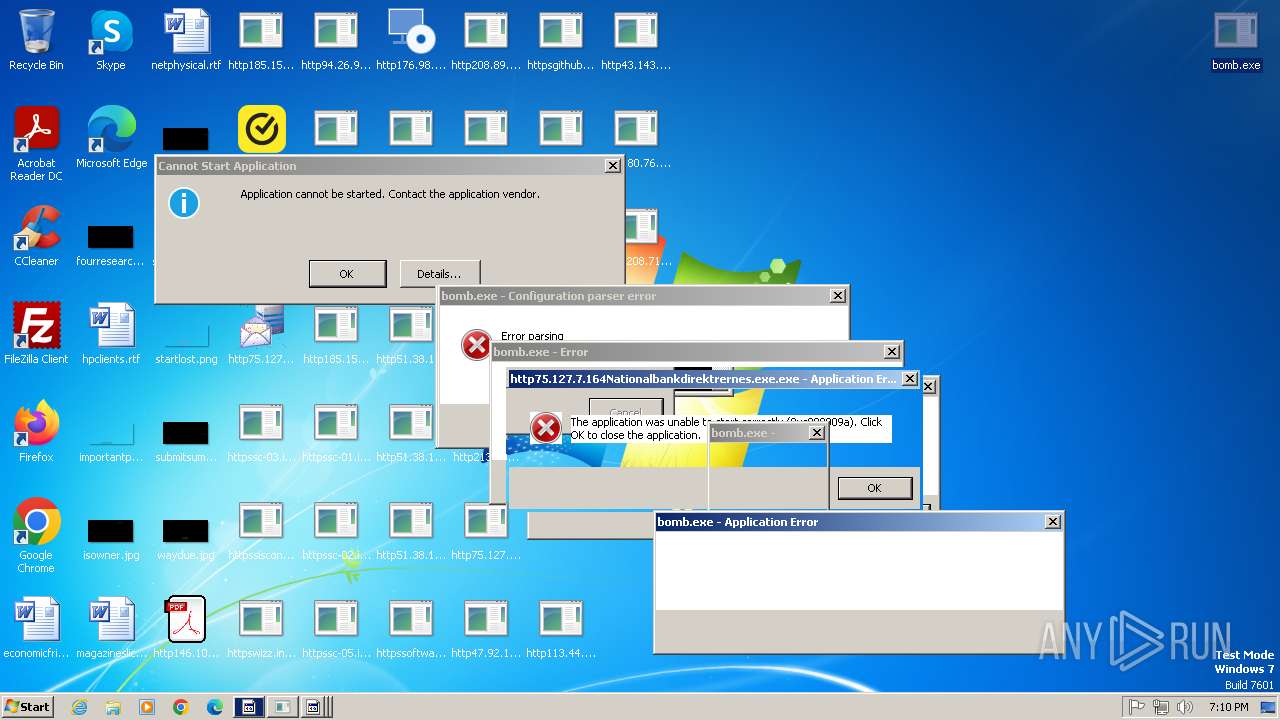Select the magazineslic Word document

coord(111,629)
